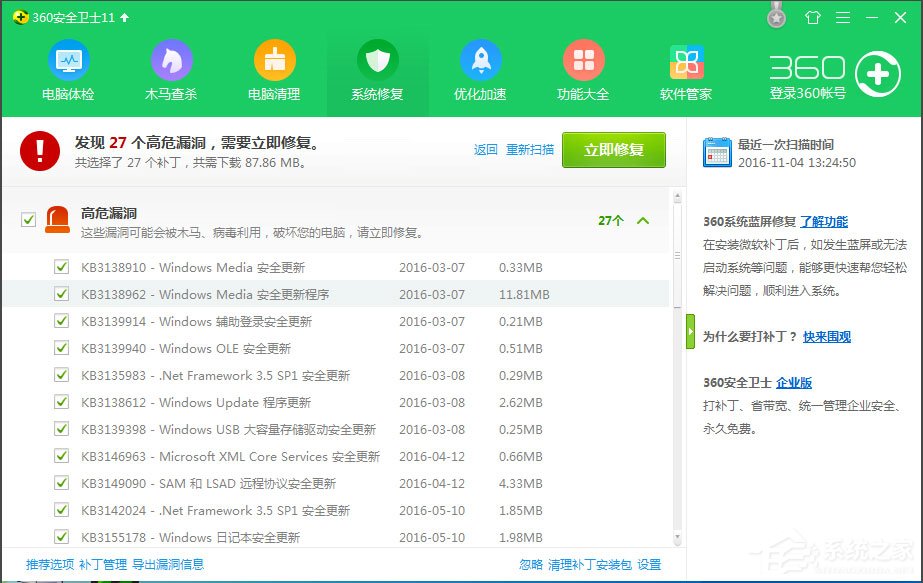Click the 立即修复 repair button
Viewport: 923px width, 583px height.
[614, 149]
